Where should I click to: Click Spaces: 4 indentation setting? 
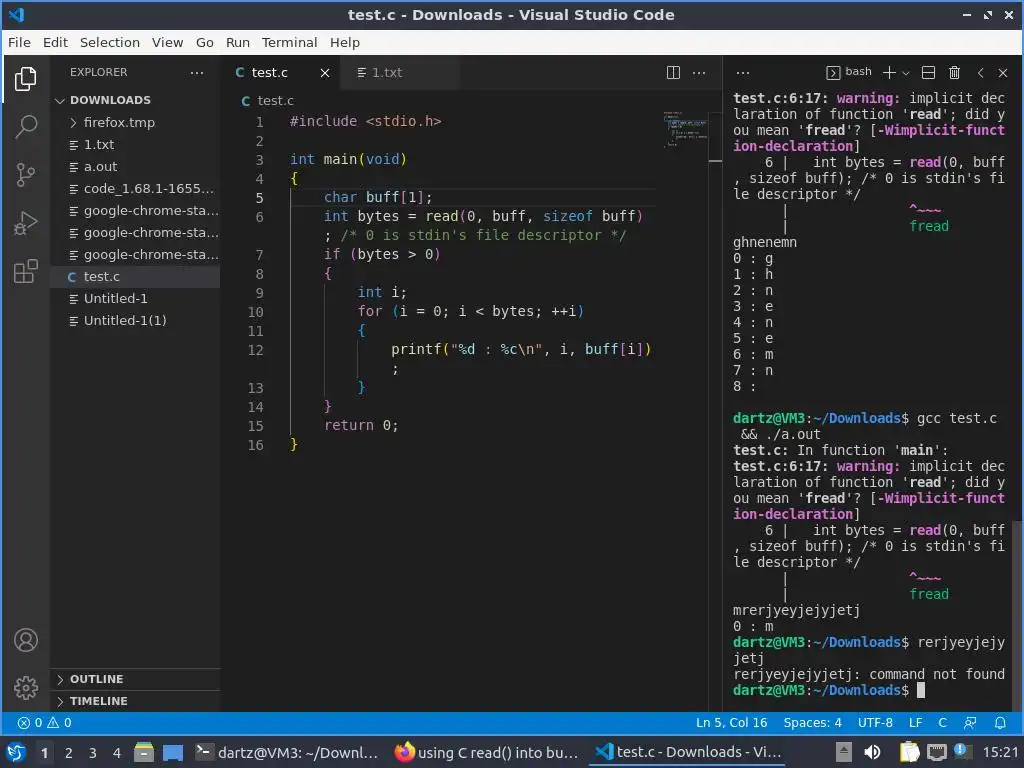point(812,723)
